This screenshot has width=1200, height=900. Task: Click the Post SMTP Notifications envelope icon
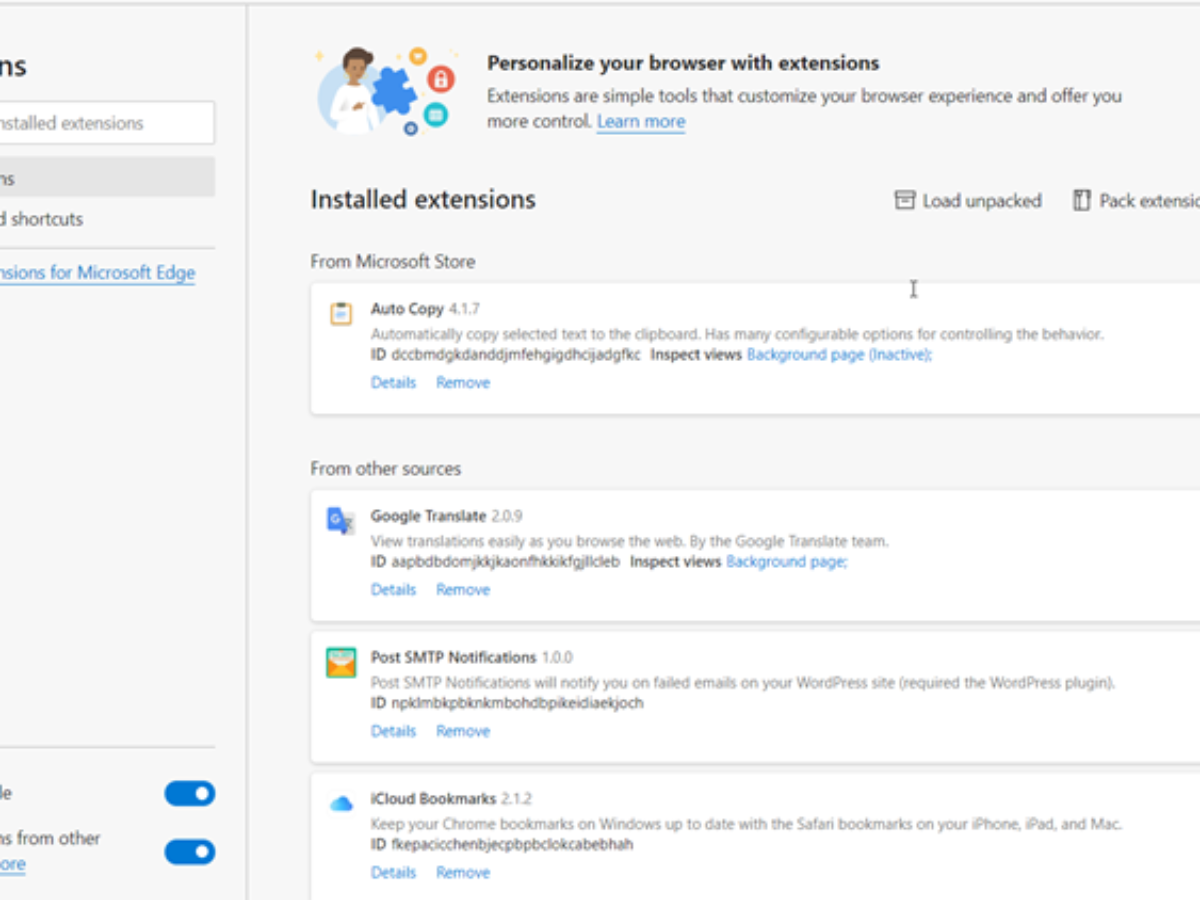pyautogui.click(x=341, y=663)
